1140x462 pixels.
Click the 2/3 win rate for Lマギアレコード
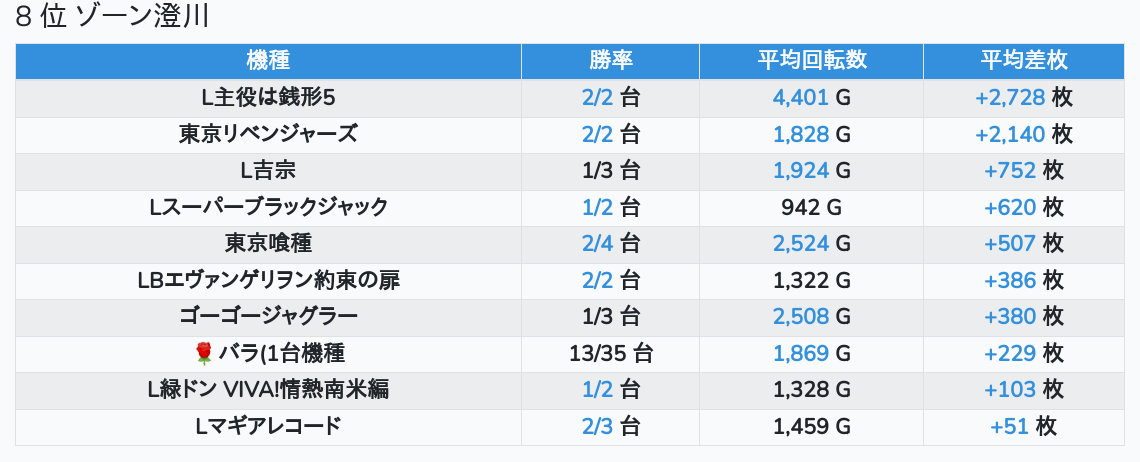click(x=597, y=426)
